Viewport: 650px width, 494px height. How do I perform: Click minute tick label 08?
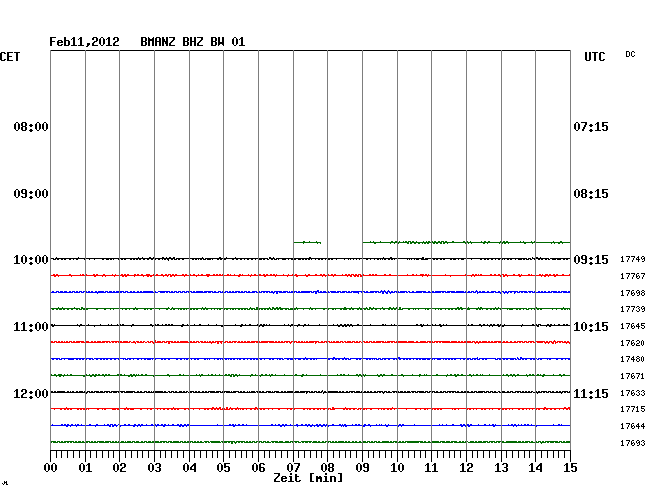(x=327, y=468)
